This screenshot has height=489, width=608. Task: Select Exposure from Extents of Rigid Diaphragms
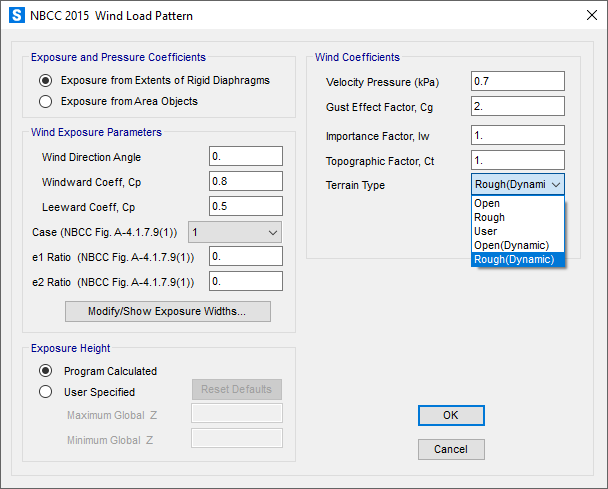[45, 80]
